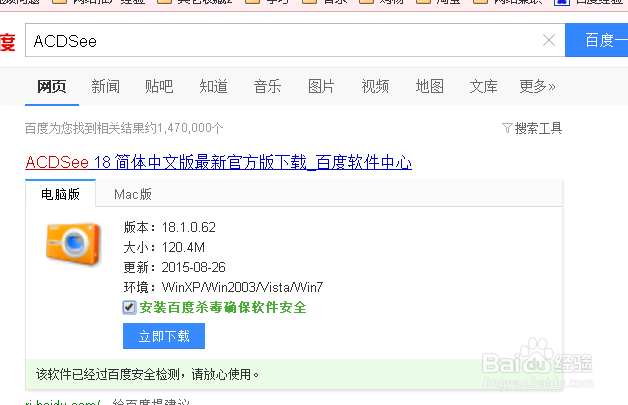Screen dimensions: 628x405
Task: Select the 音乐 tab
Action: pyautogui.click(x=267, y=86)
